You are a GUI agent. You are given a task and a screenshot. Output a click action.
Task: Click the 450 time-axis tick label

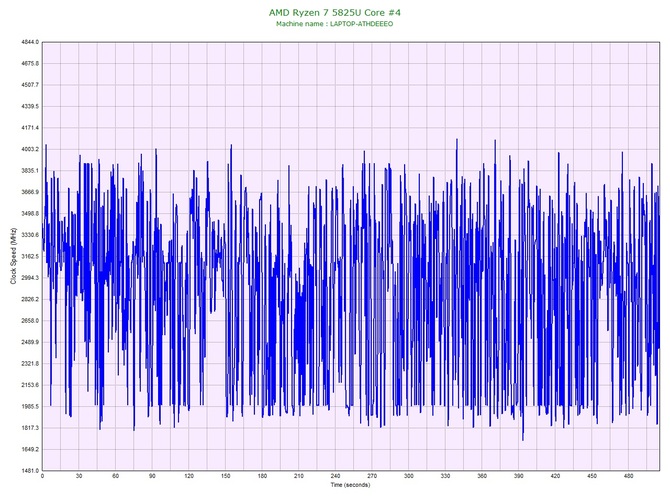point(592,476)
